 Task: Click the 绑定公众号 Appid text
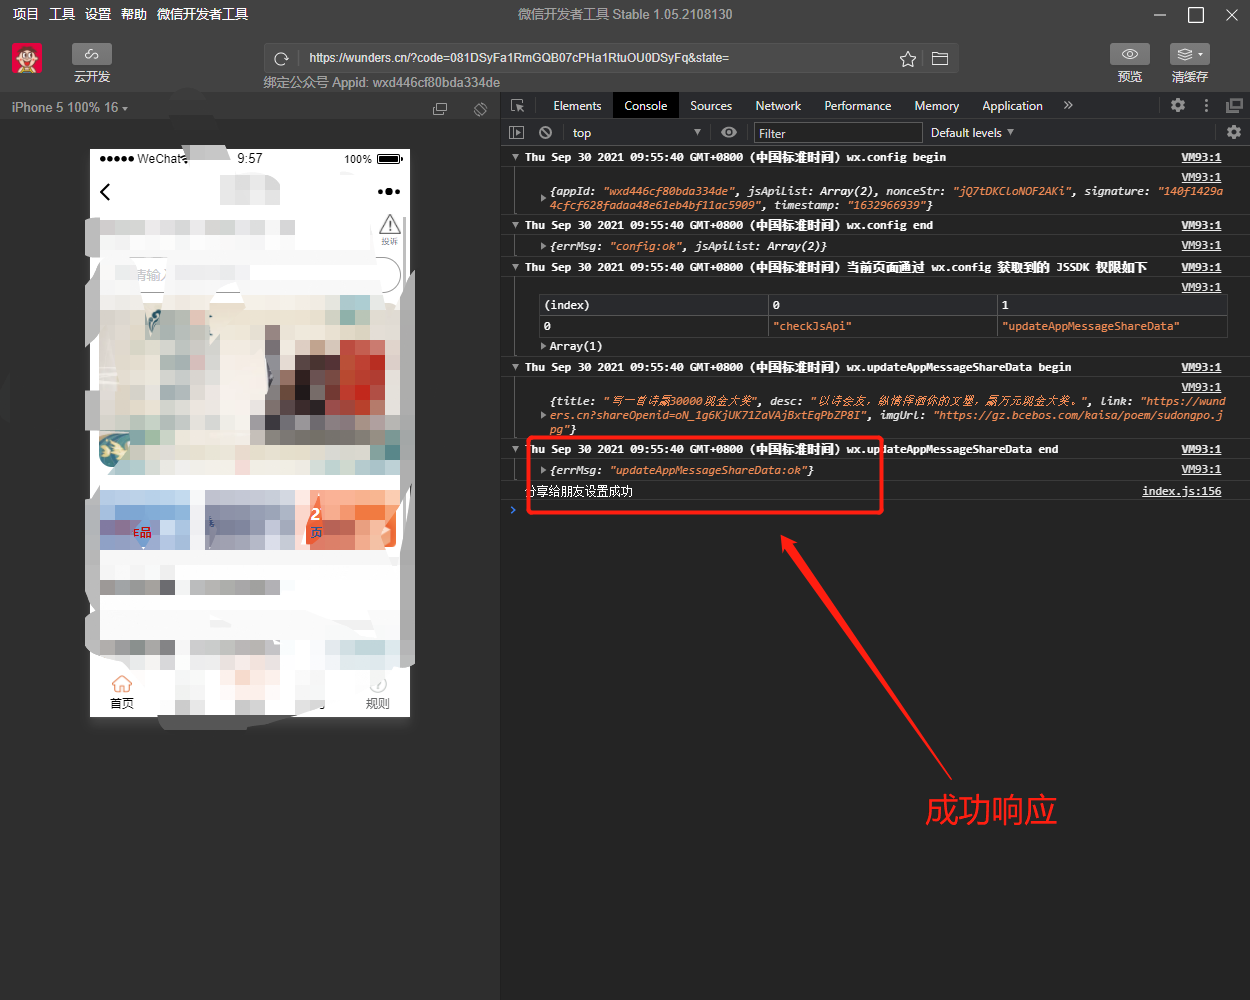click(x=382, y=82)
